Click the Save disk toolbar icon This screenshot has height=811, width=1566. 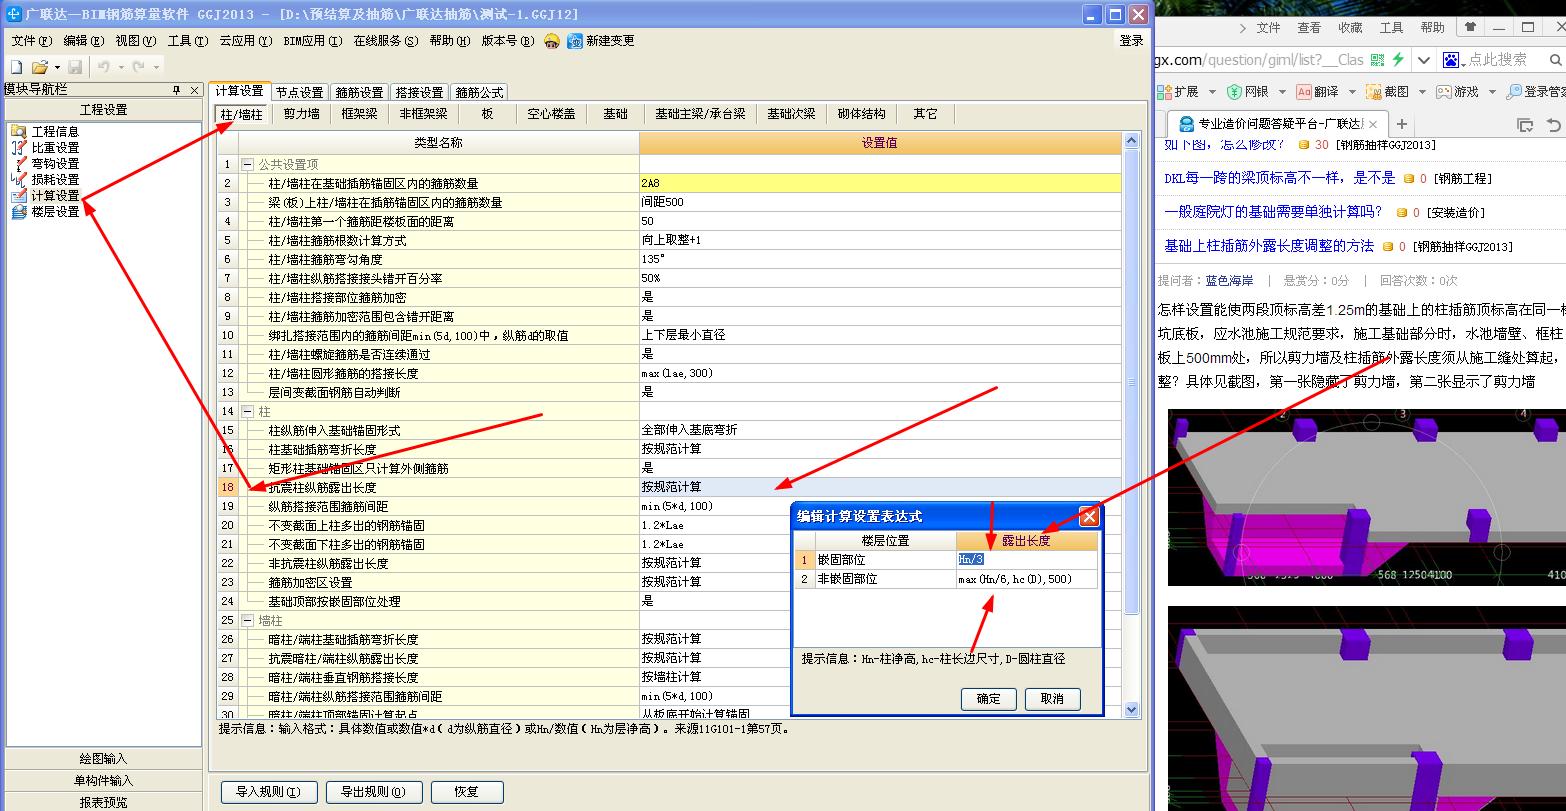(x=75, y=67)
